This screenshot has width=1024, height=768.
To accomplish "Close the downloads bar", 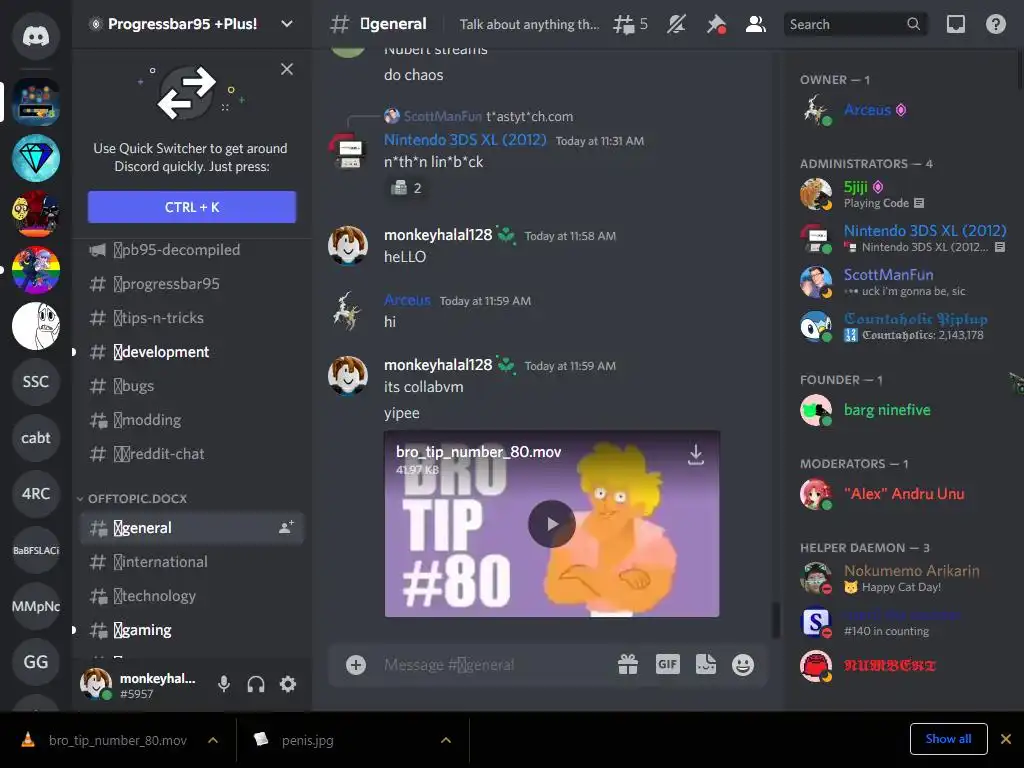I will coord(1006,739).
